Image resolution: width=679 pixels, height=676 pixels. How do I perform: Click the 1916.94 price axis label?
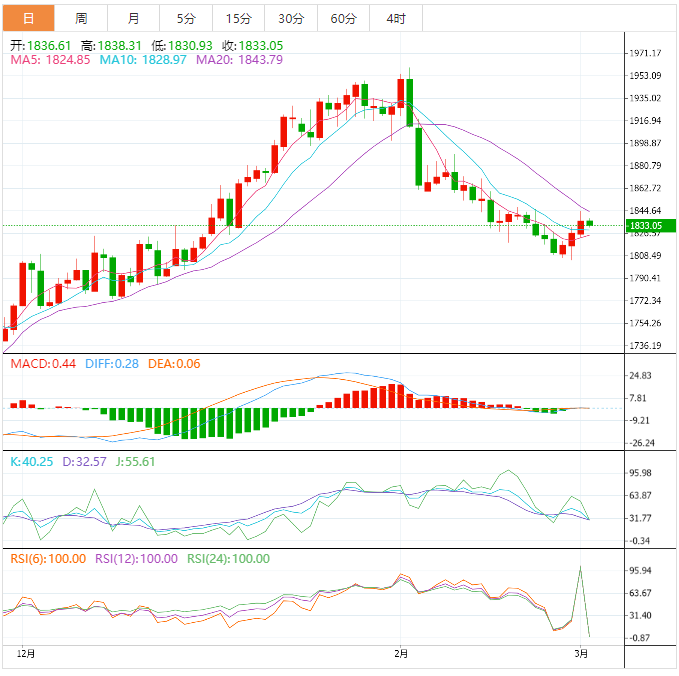[x=645, y=120]
